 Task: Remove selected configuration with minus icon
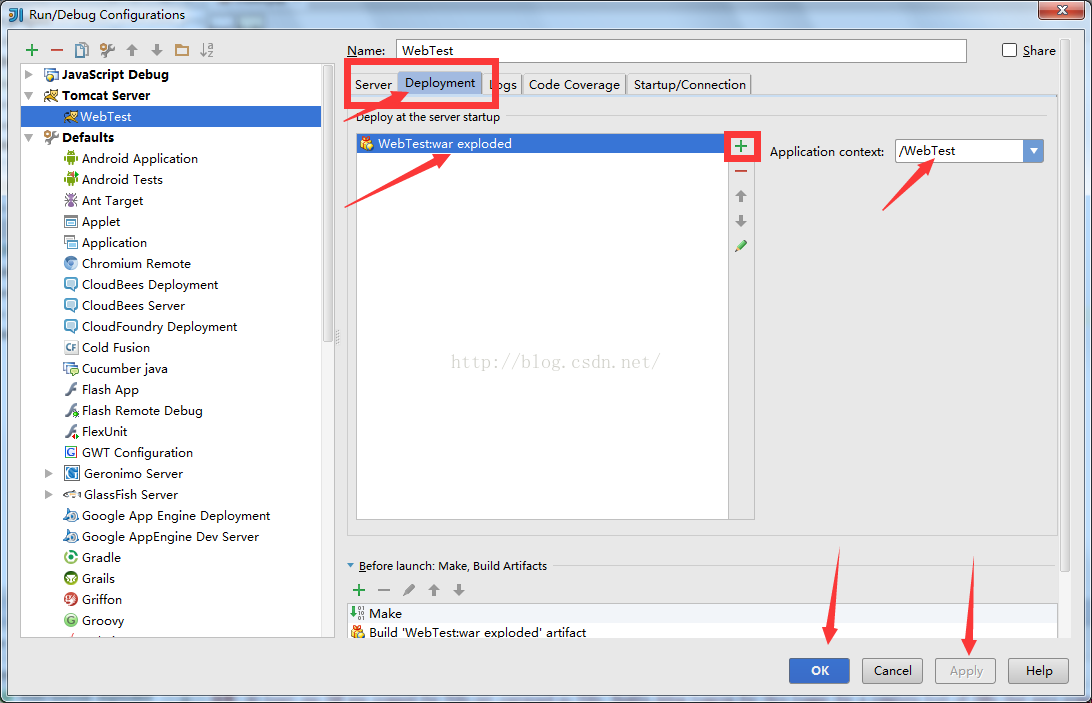(57, 50)
